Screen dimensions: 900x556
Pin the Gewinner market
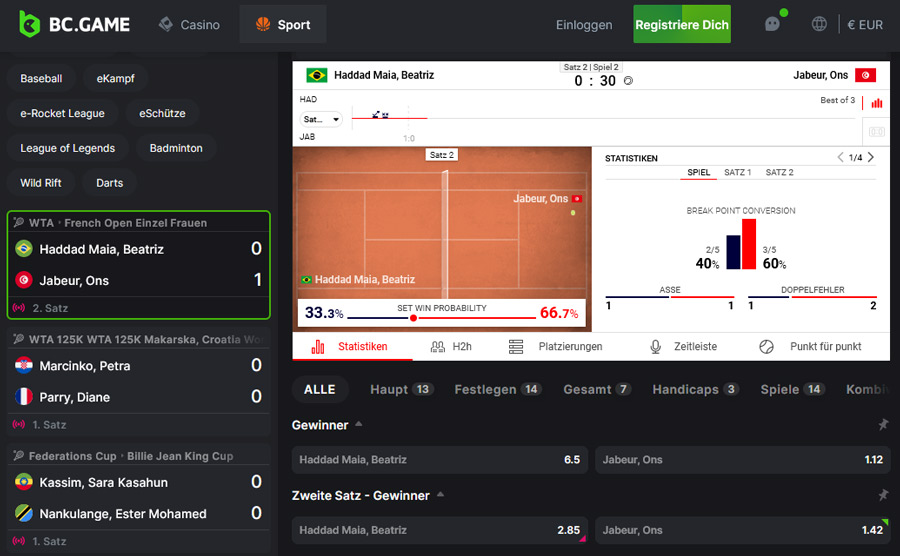coord(883,425)
